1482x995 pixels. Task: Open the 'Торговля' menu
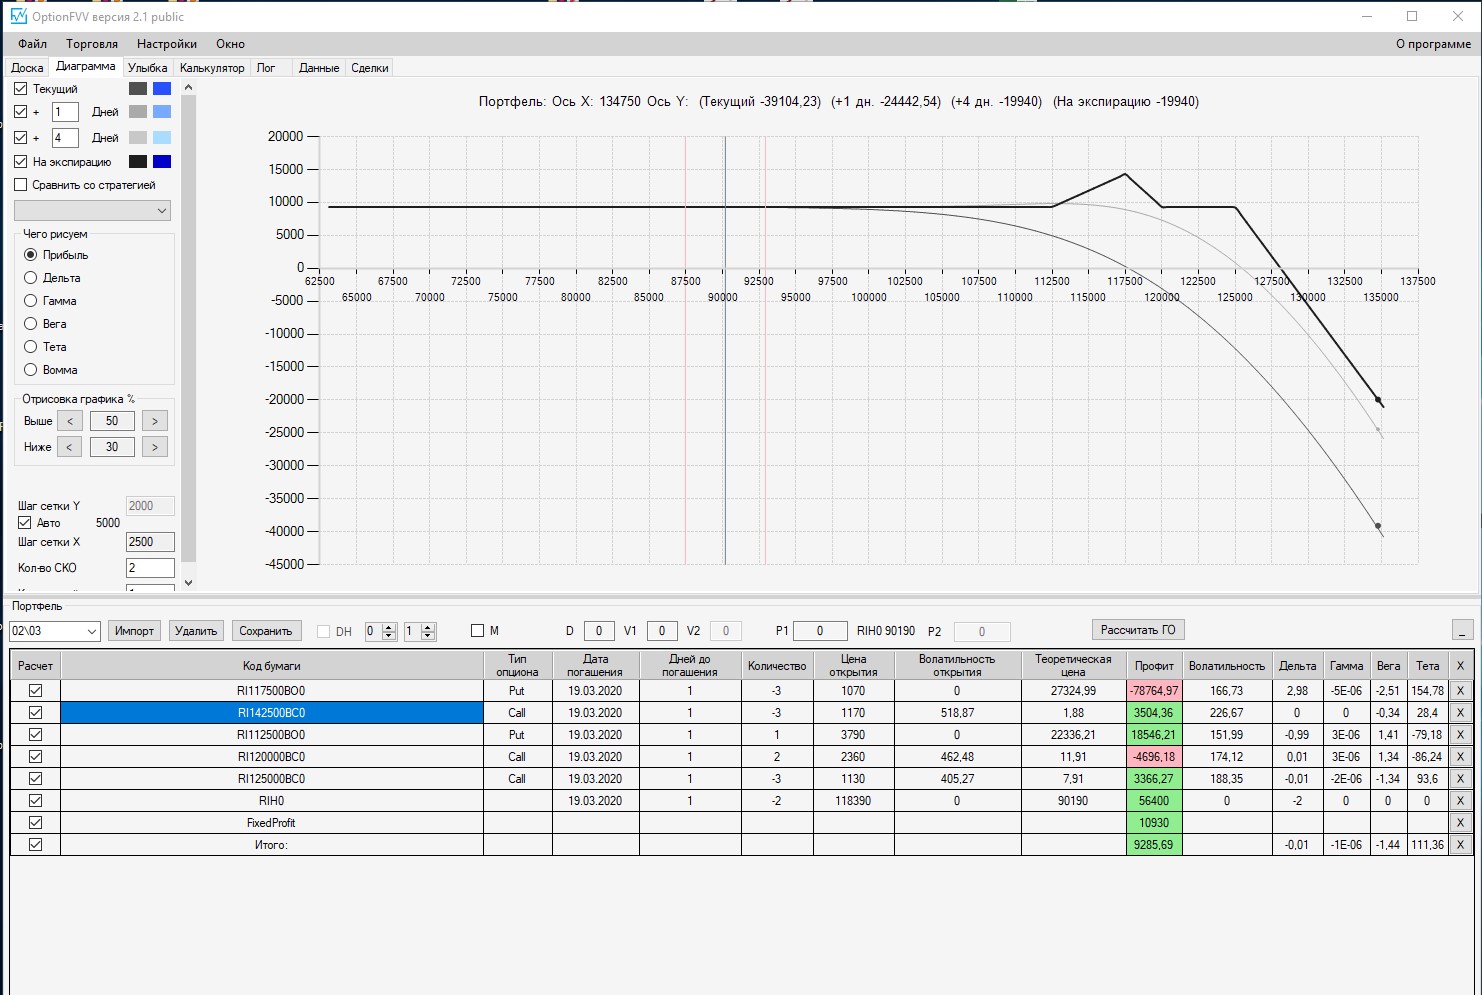[92, 44]
